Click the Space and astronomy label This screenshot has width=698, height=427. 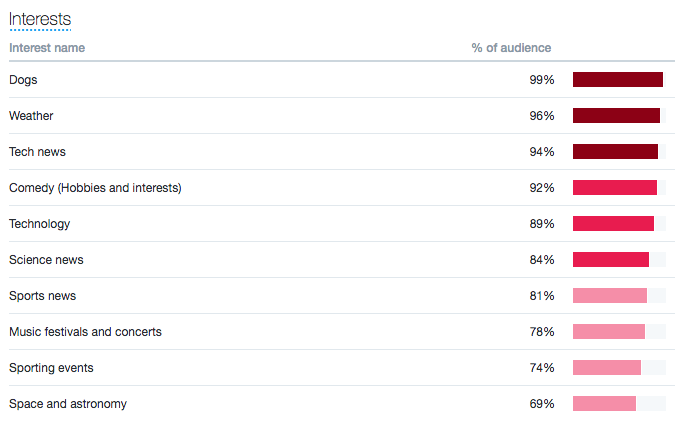point(68,404)
